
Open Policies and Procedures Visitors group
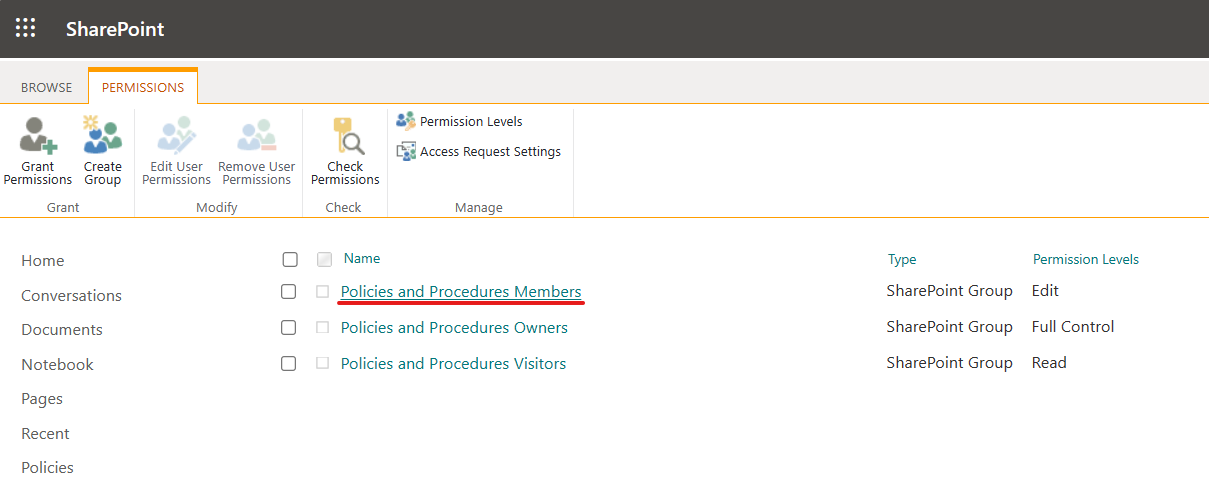point(453,364)
